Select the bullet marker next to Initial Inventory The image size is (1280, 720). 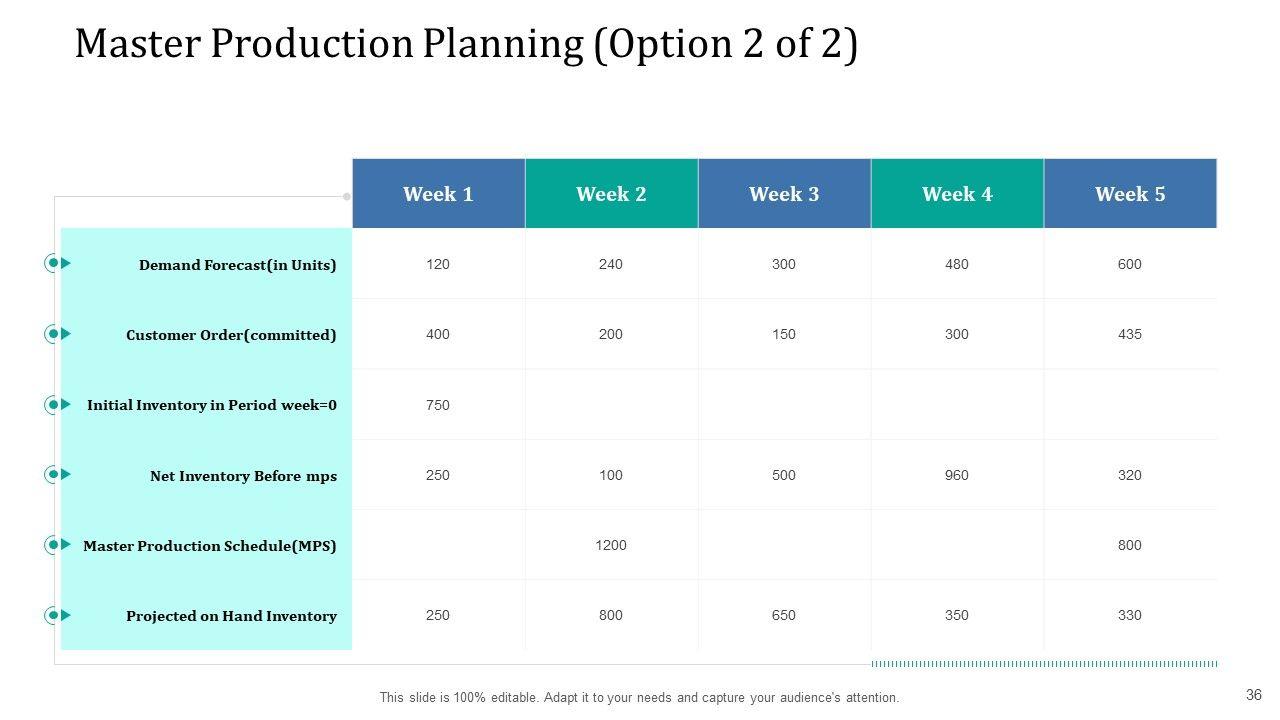pyautogui.click(x=57, y=404)
